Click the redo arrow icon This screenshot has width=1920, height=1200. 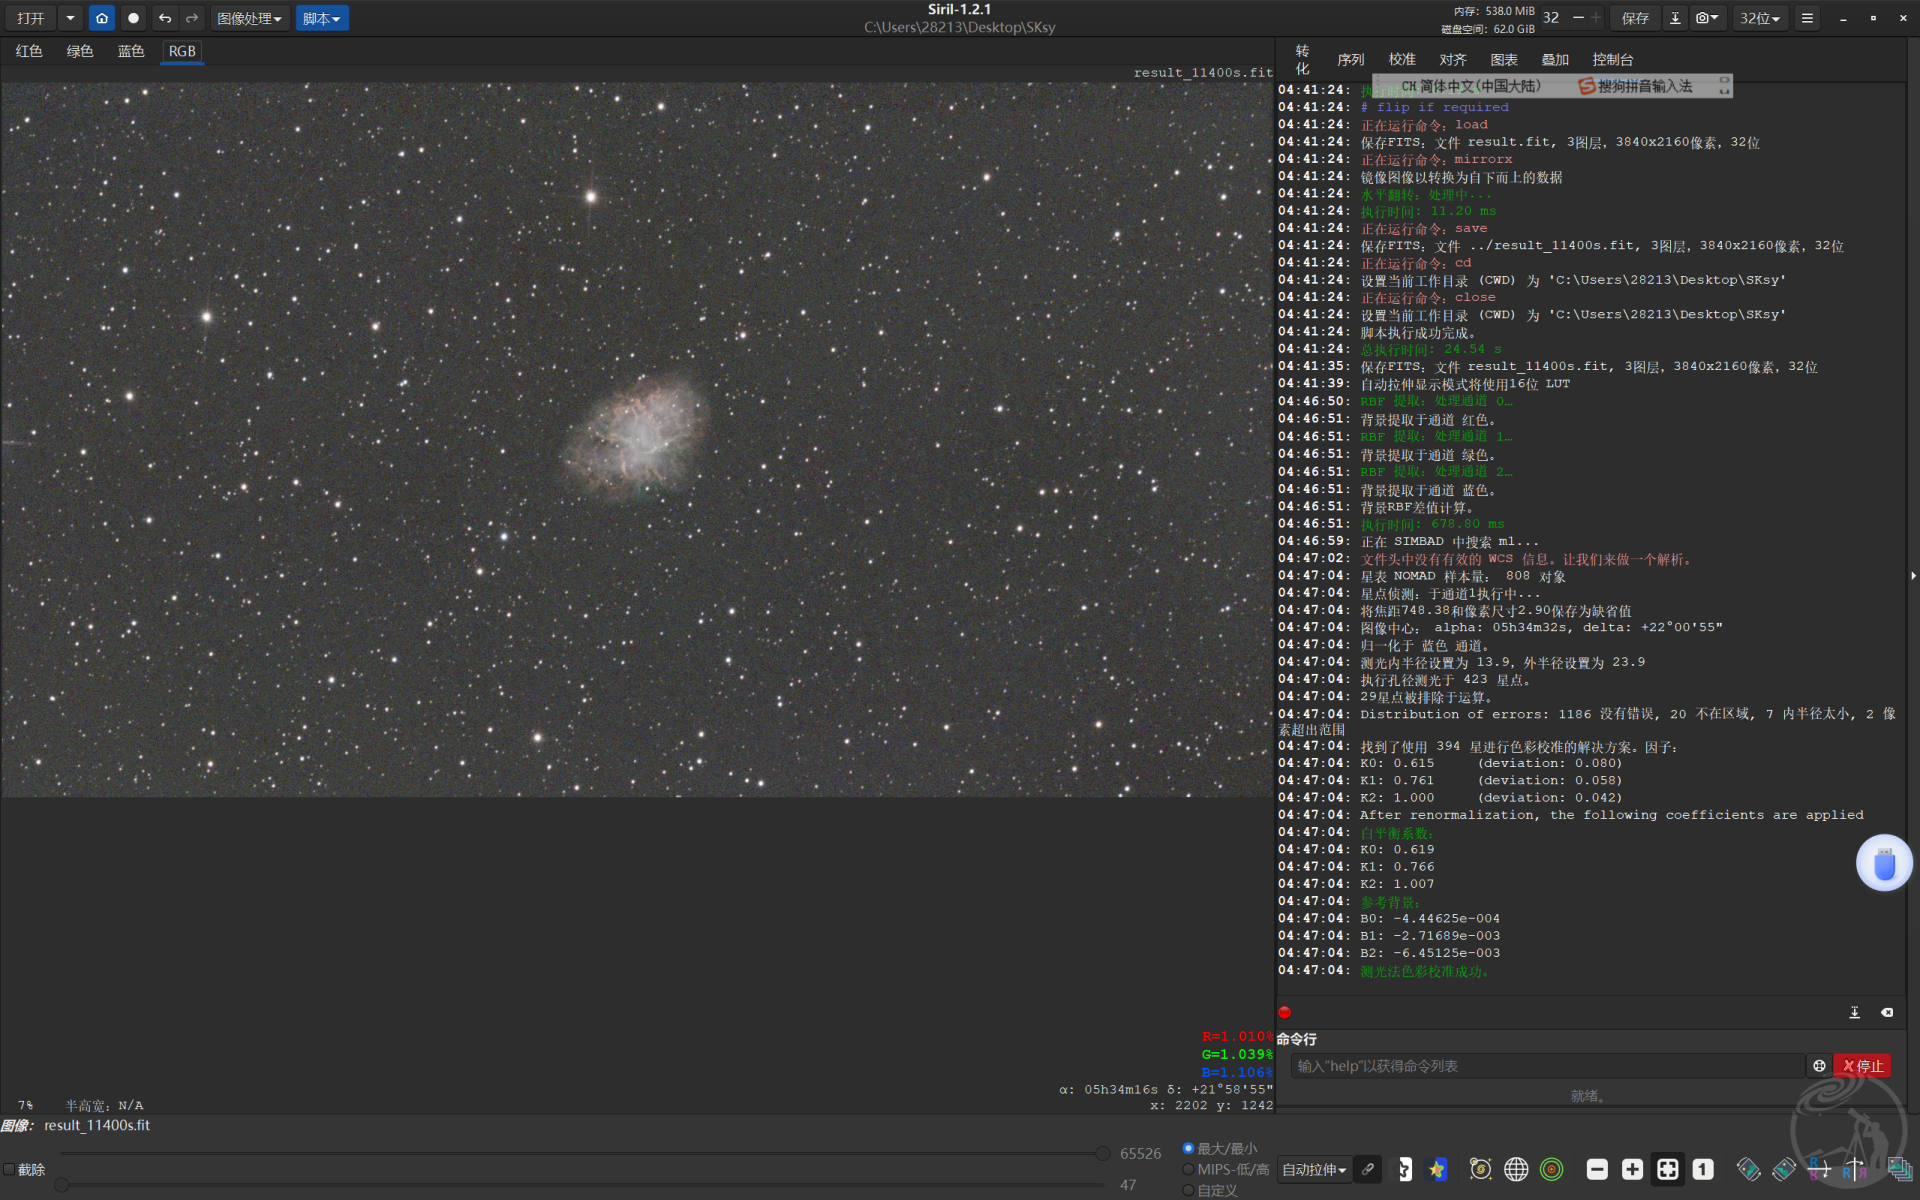coord(192,18)
